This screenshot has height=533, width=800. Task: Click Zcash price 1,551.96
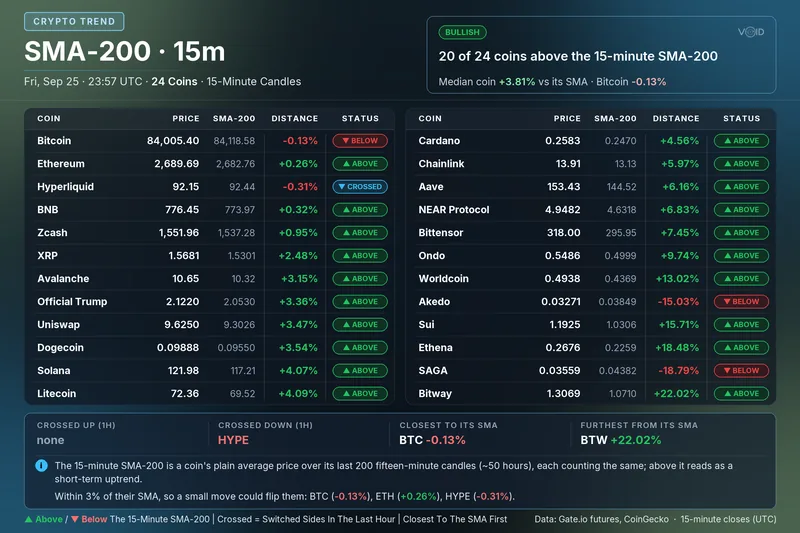179,233
